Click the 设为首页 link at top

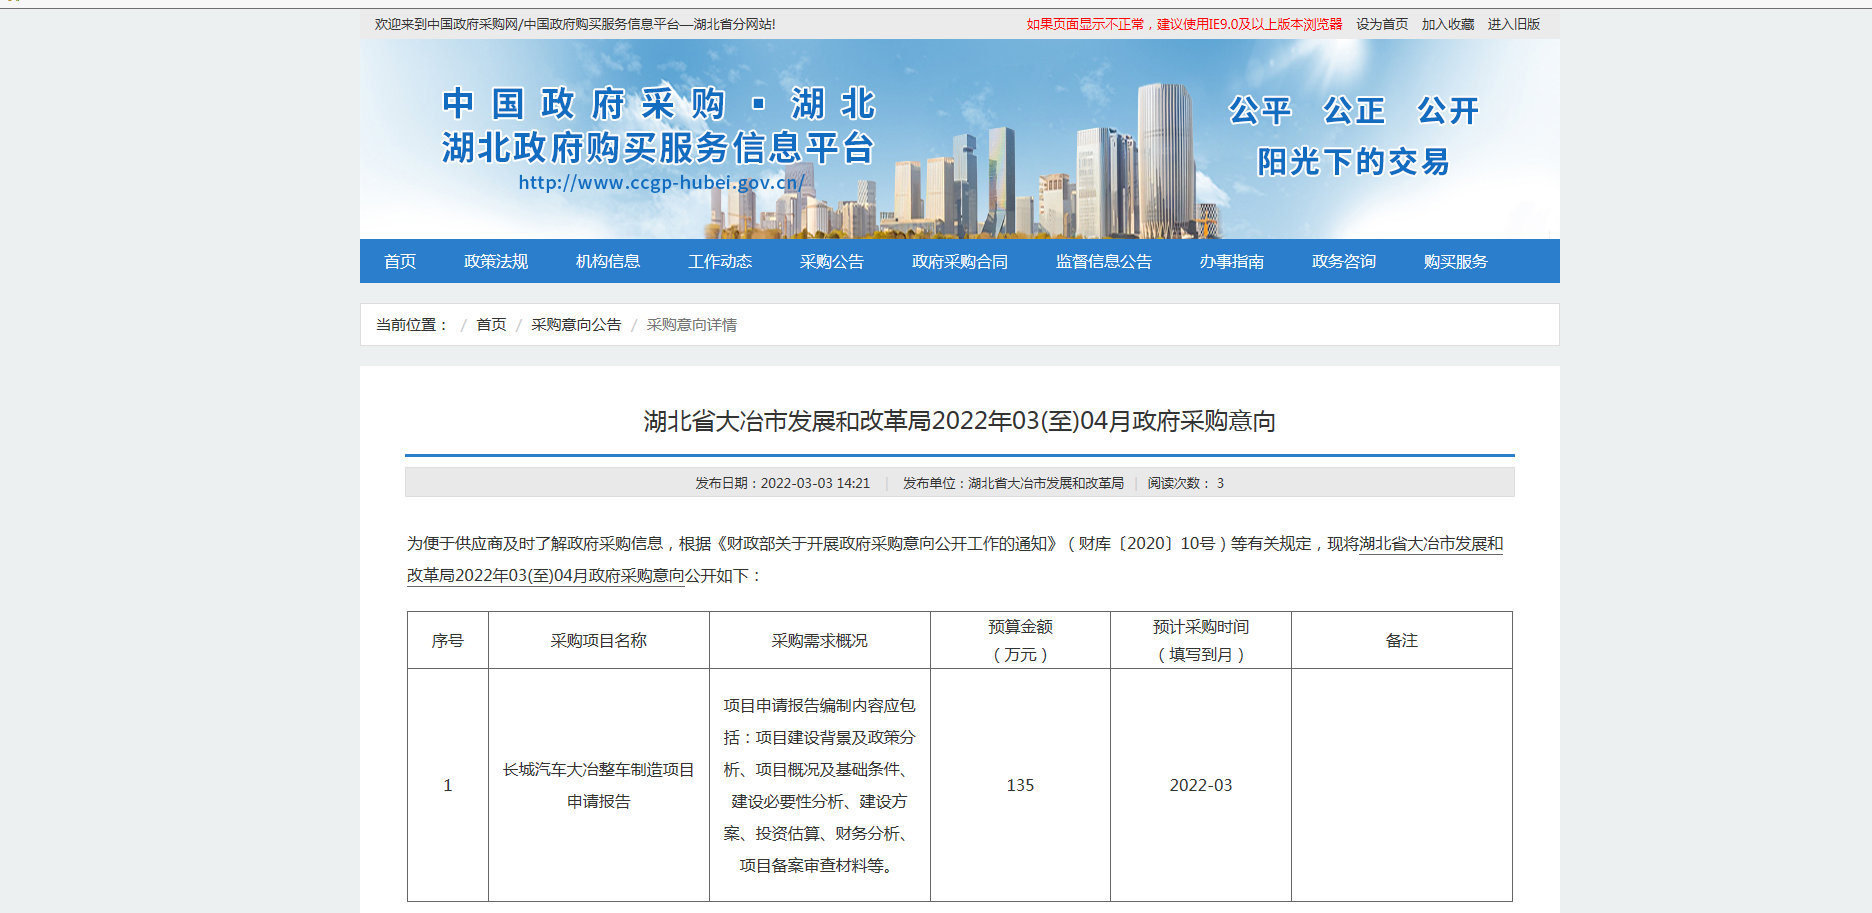[x=1382, y=24]
